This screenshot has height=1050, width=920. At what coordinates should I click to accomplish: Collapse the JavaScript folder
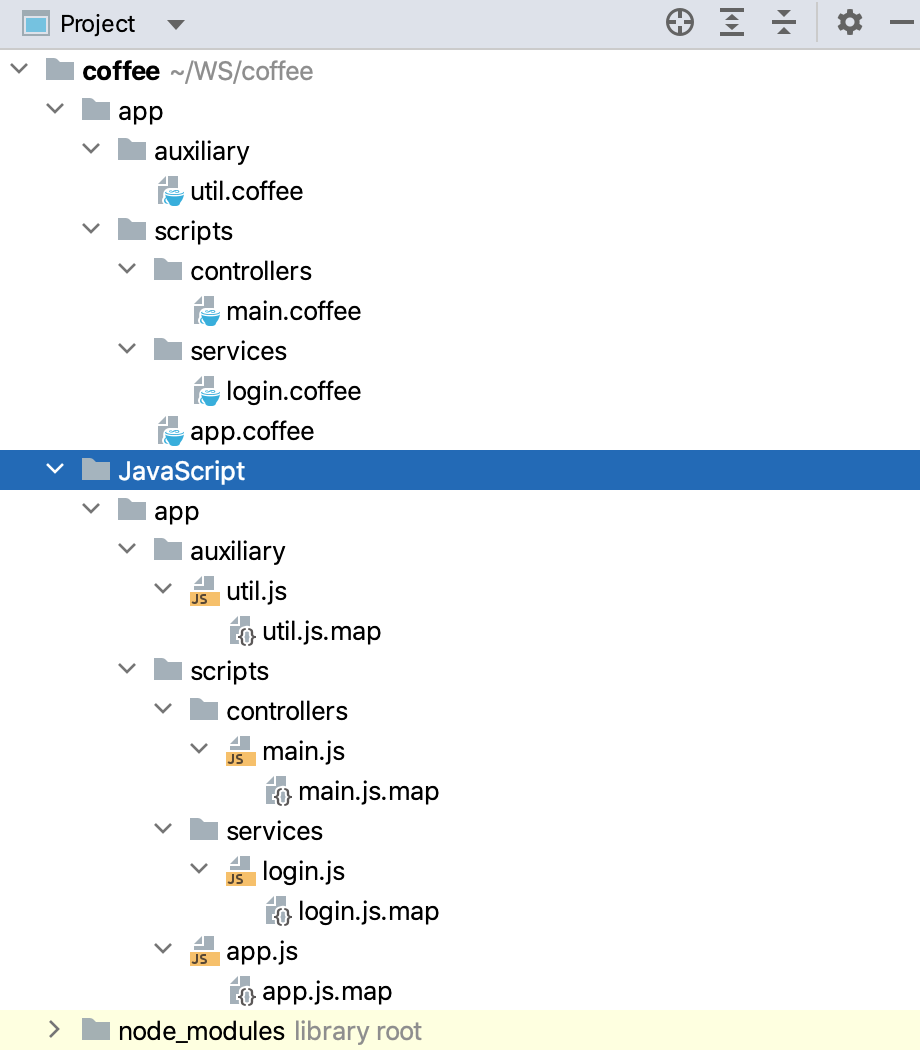click(55, 469)
